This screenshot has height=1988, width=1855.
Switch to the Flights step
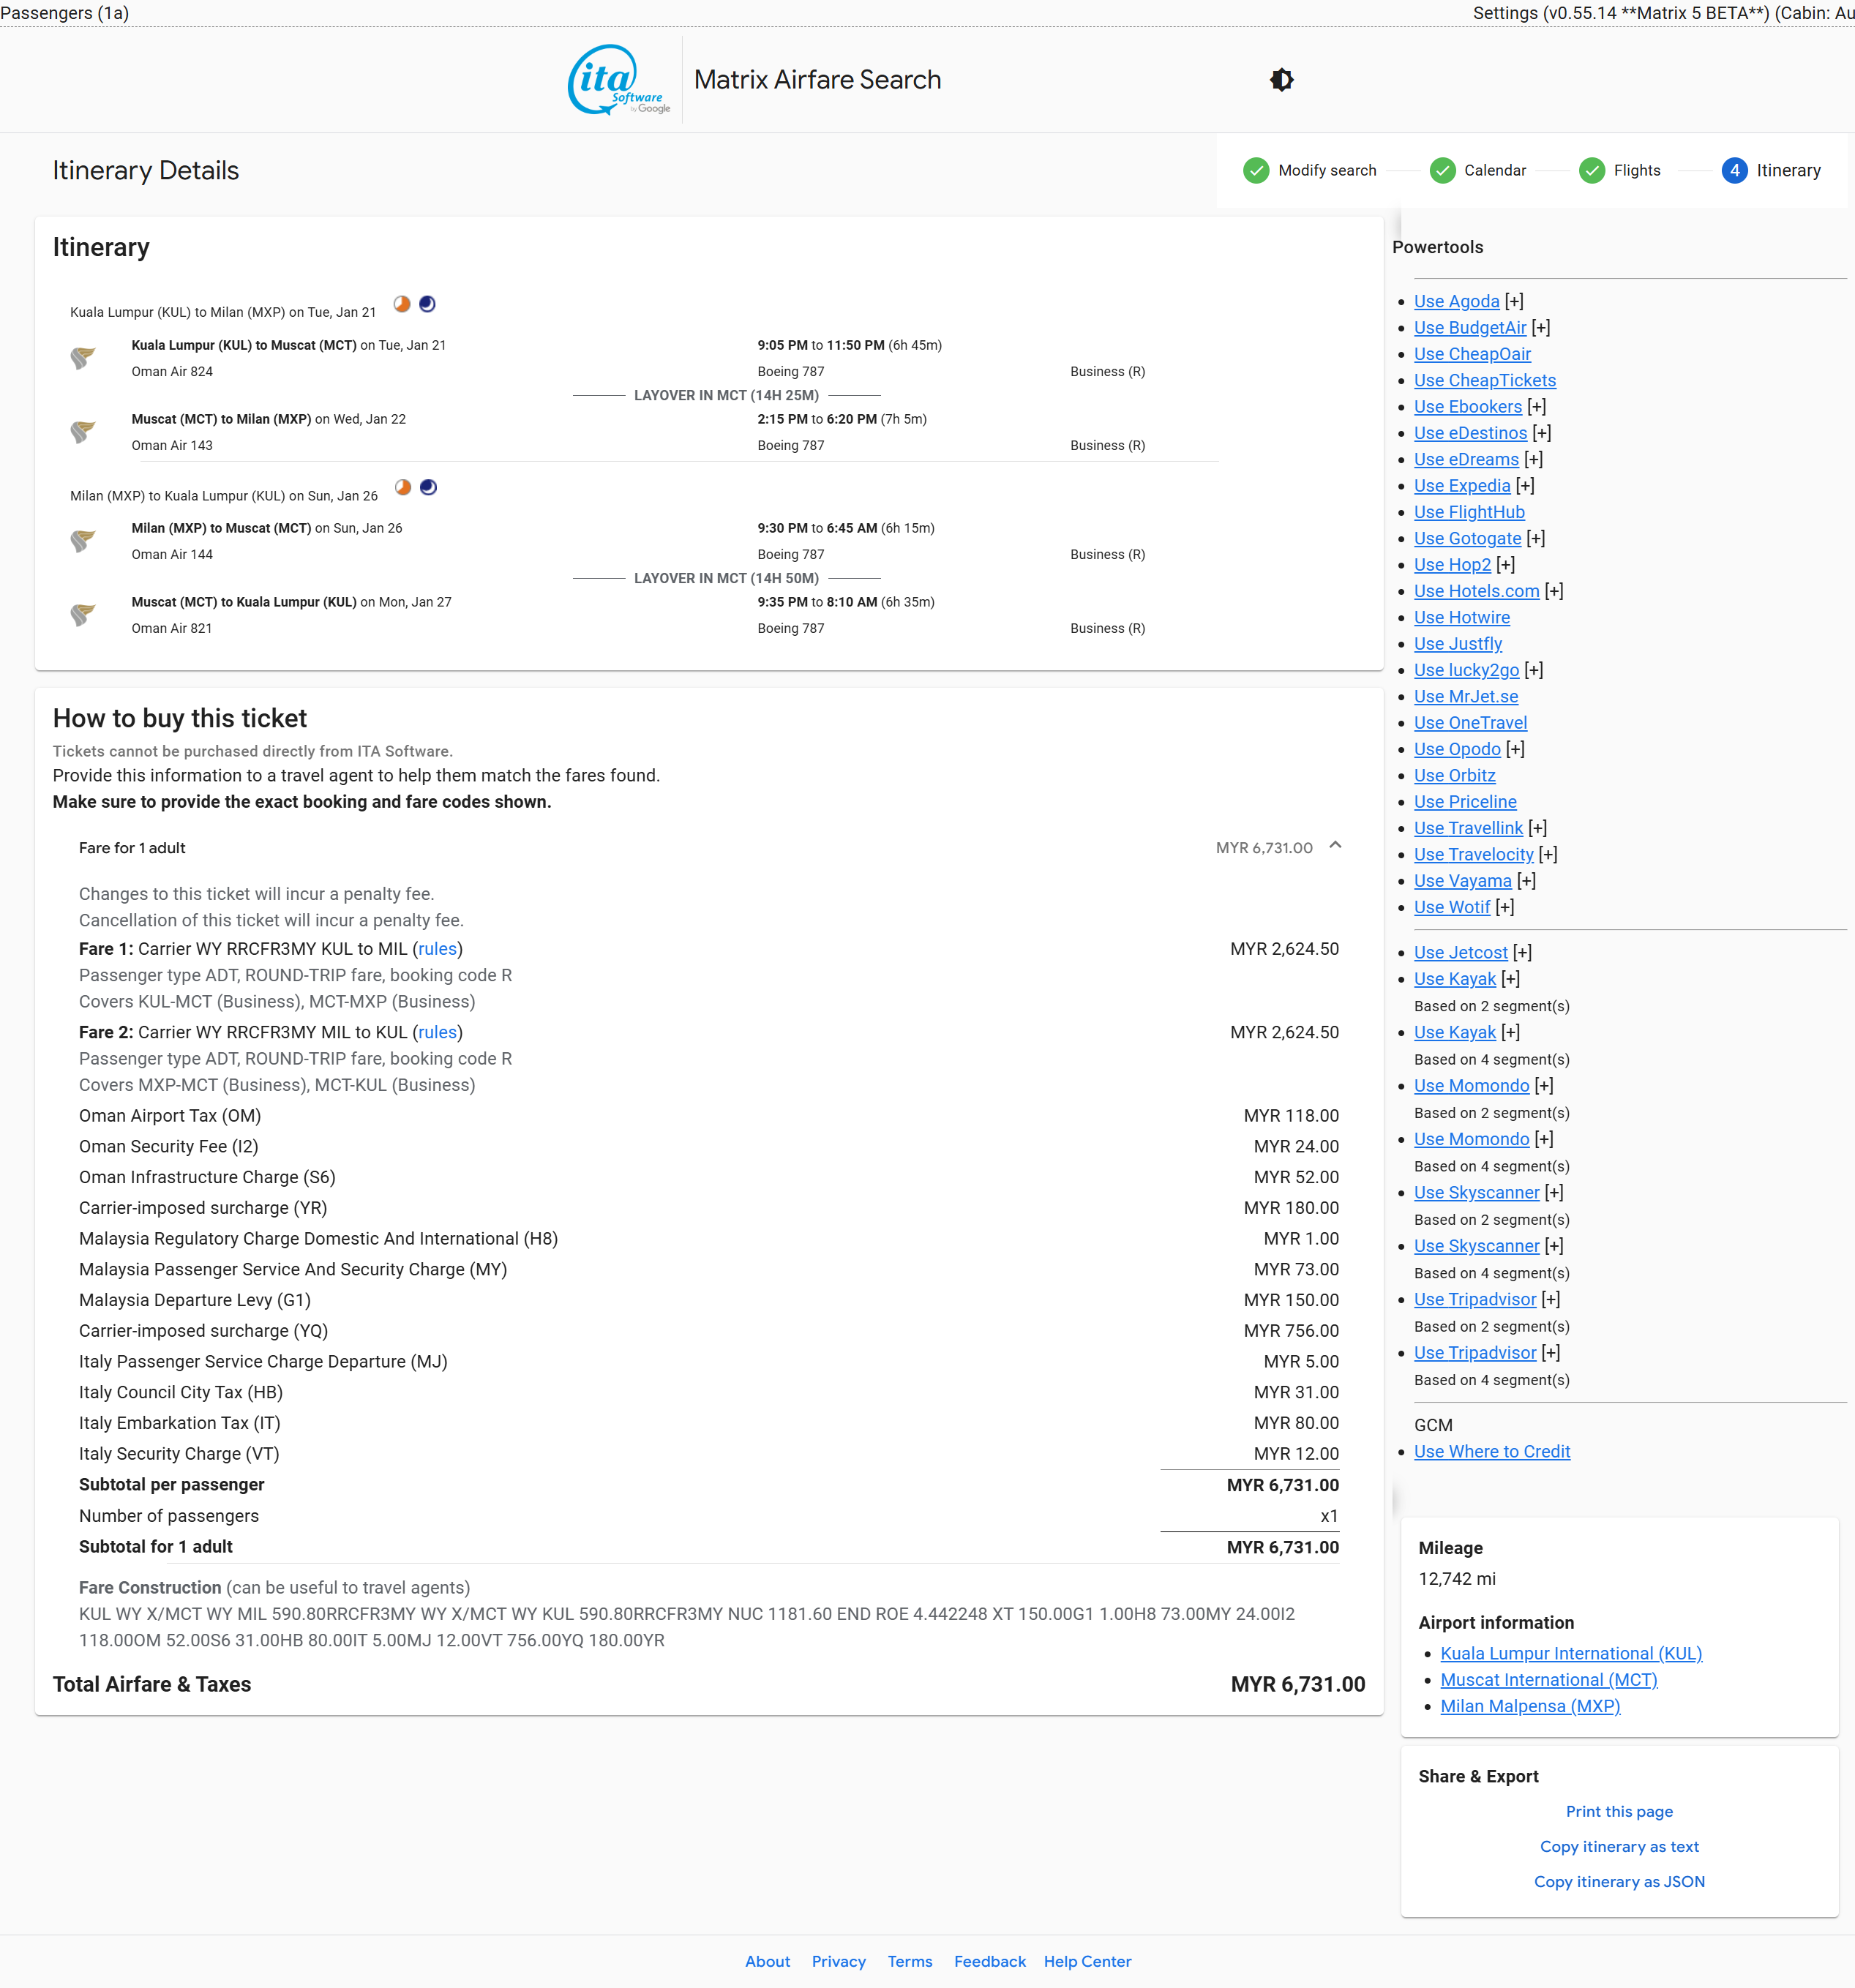(1636, 171)
